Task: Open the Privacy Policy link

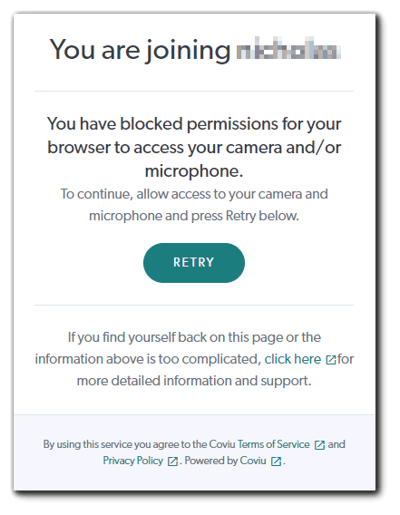Action: click(x=133, y=461)
